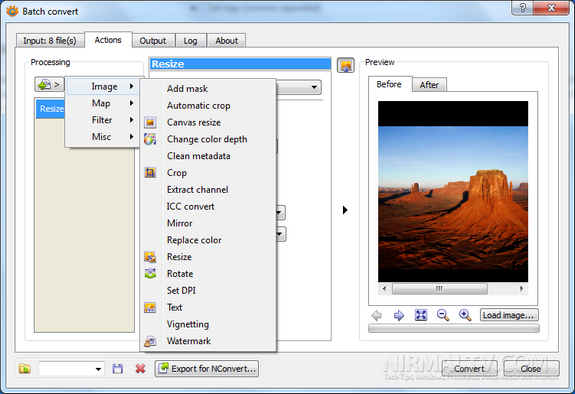The image size is (575, 394).
Task: Zoom out the preview image
Action: (443, 315)
